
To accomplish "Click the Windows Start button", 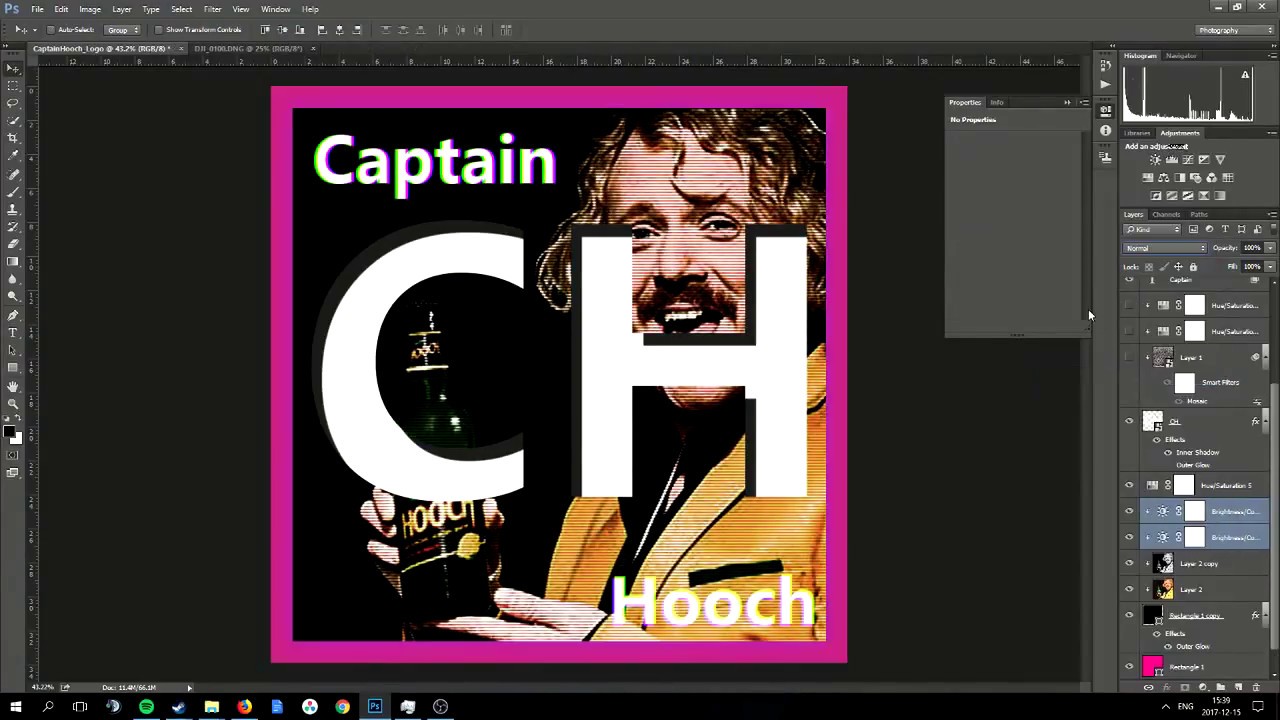I will coord(15,707).
